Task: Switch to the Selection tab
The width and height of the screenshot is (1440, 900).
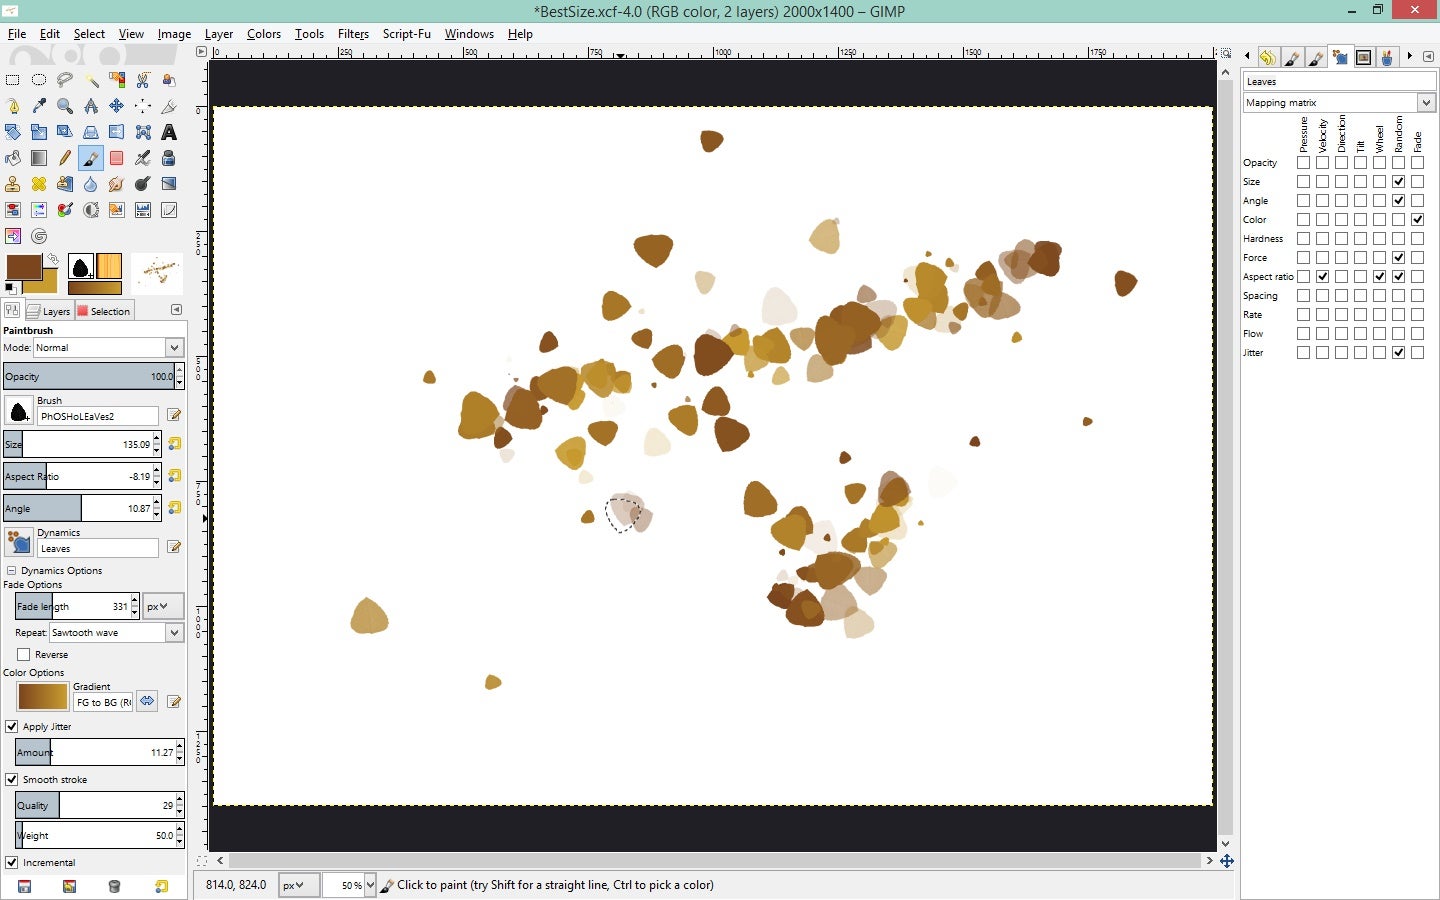Action: pos(104,310)
